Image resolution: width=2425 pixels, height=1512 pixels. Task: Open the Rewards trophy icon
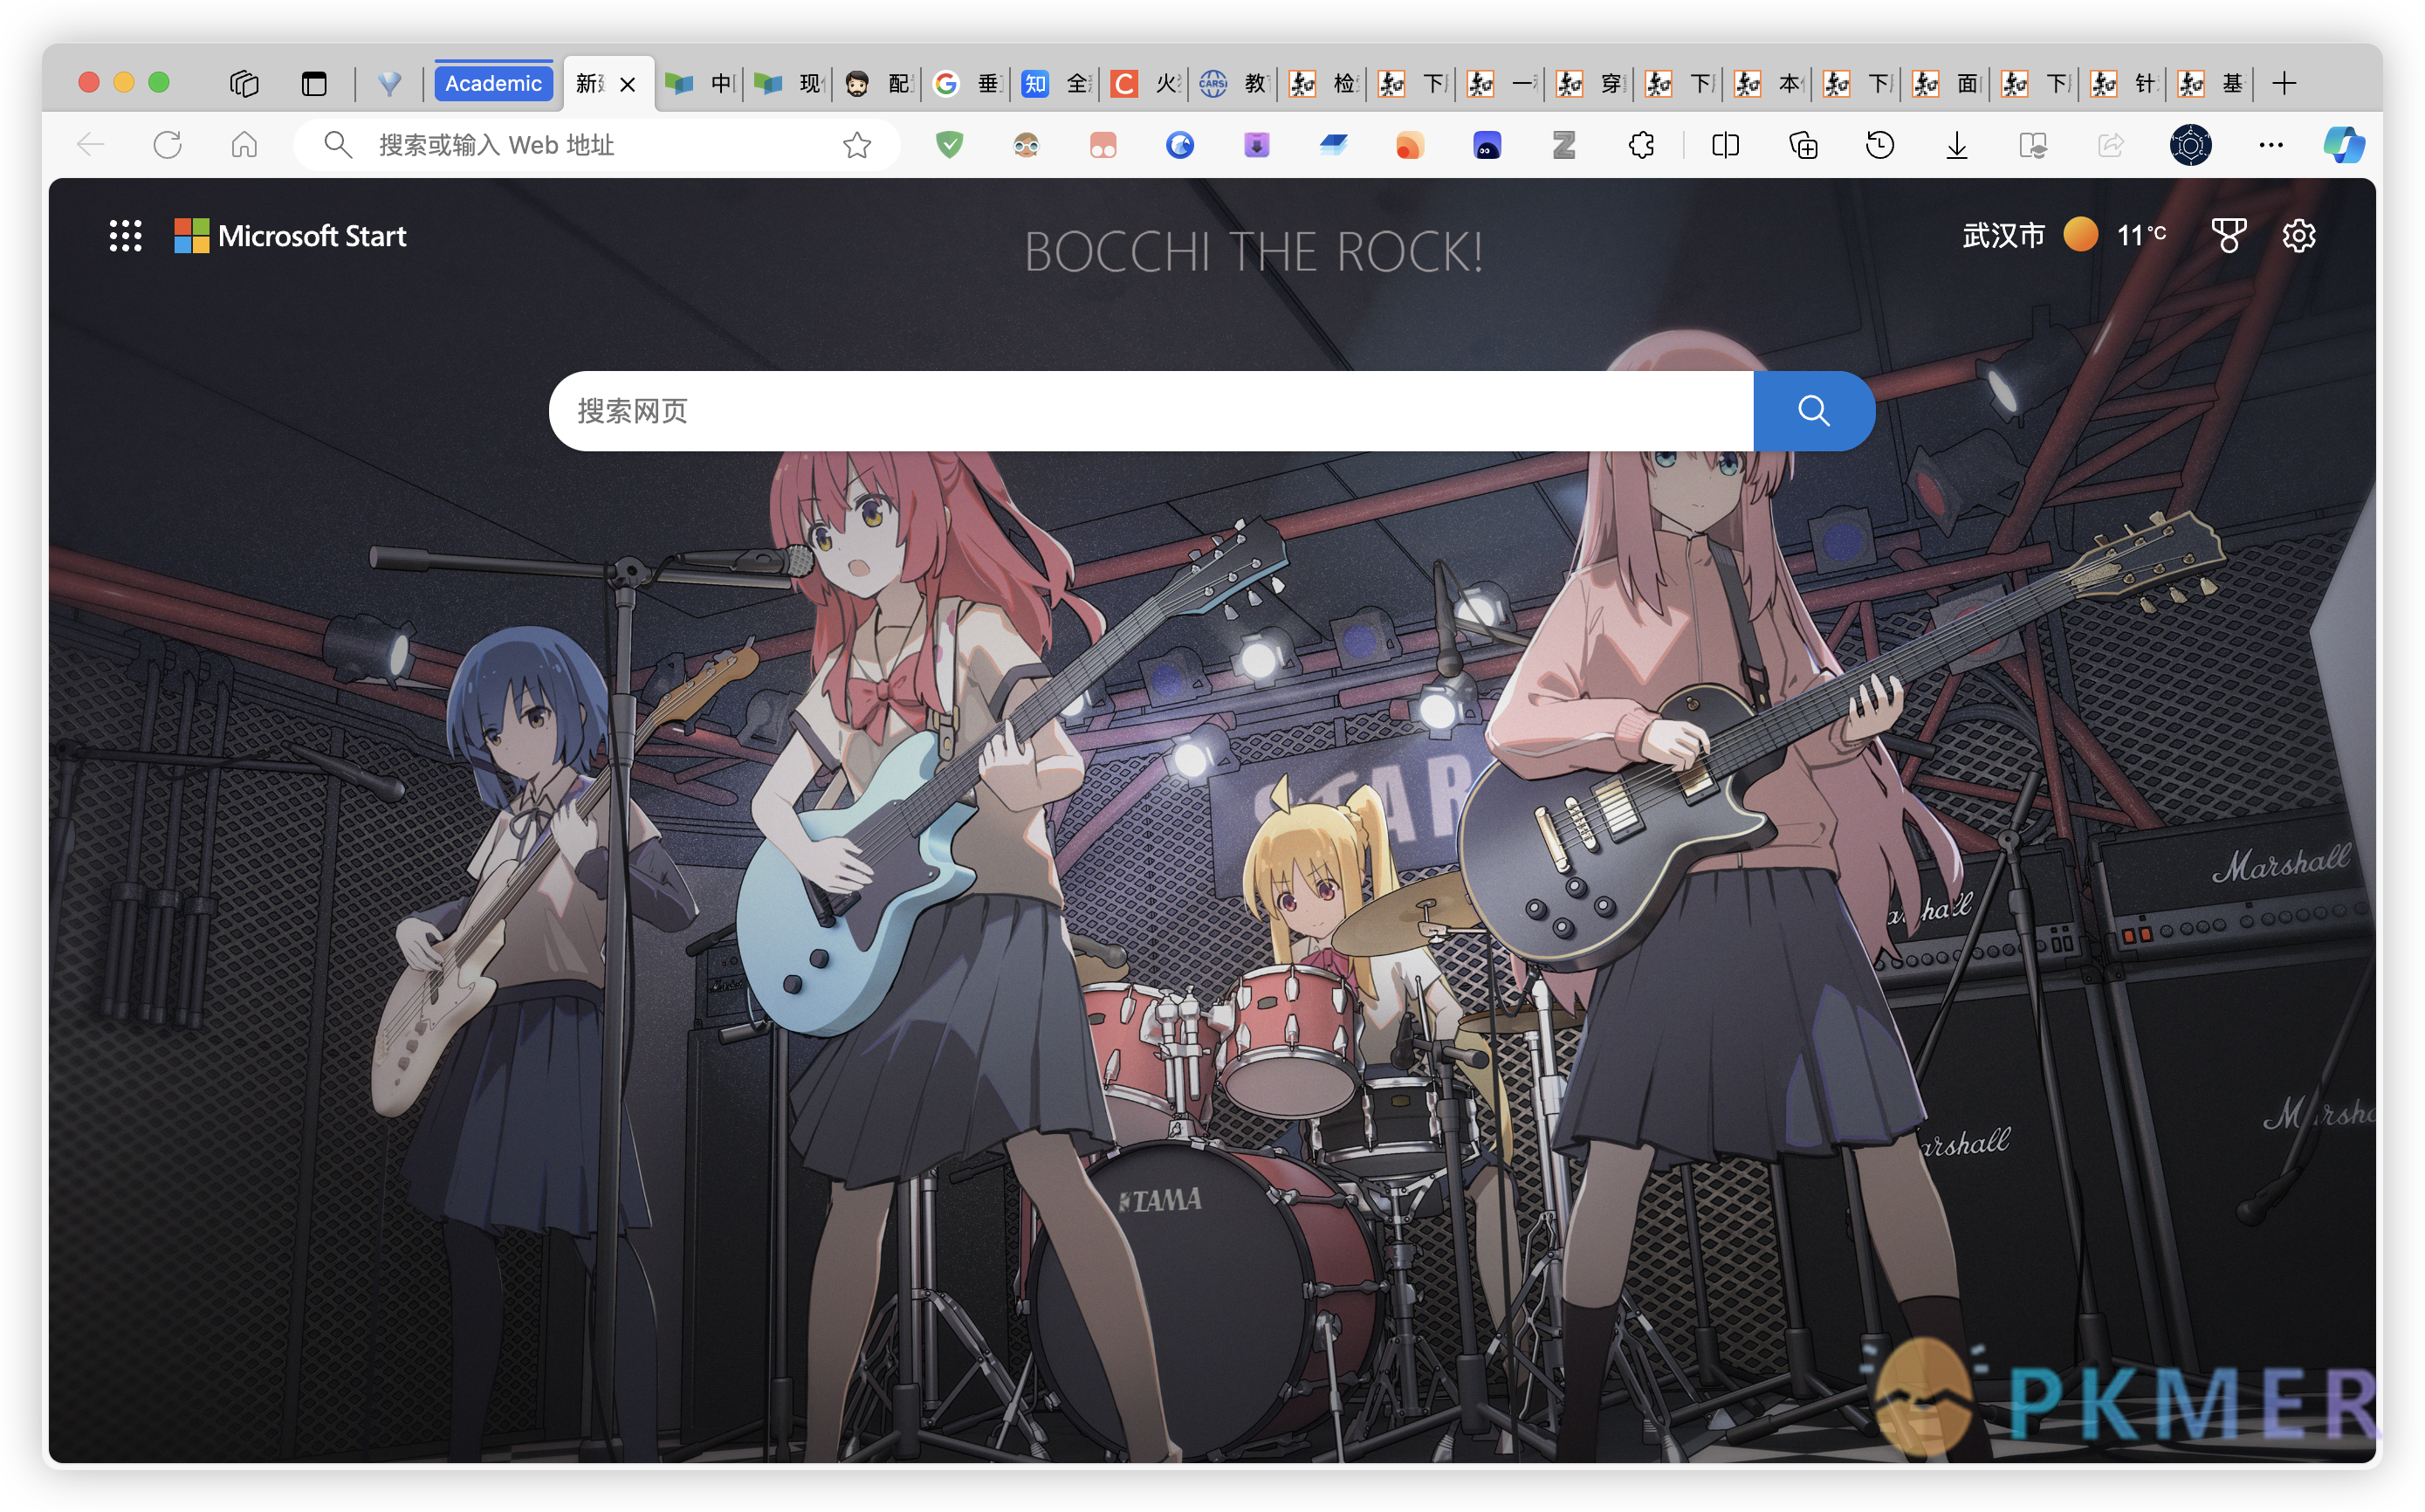(2228, 236)
